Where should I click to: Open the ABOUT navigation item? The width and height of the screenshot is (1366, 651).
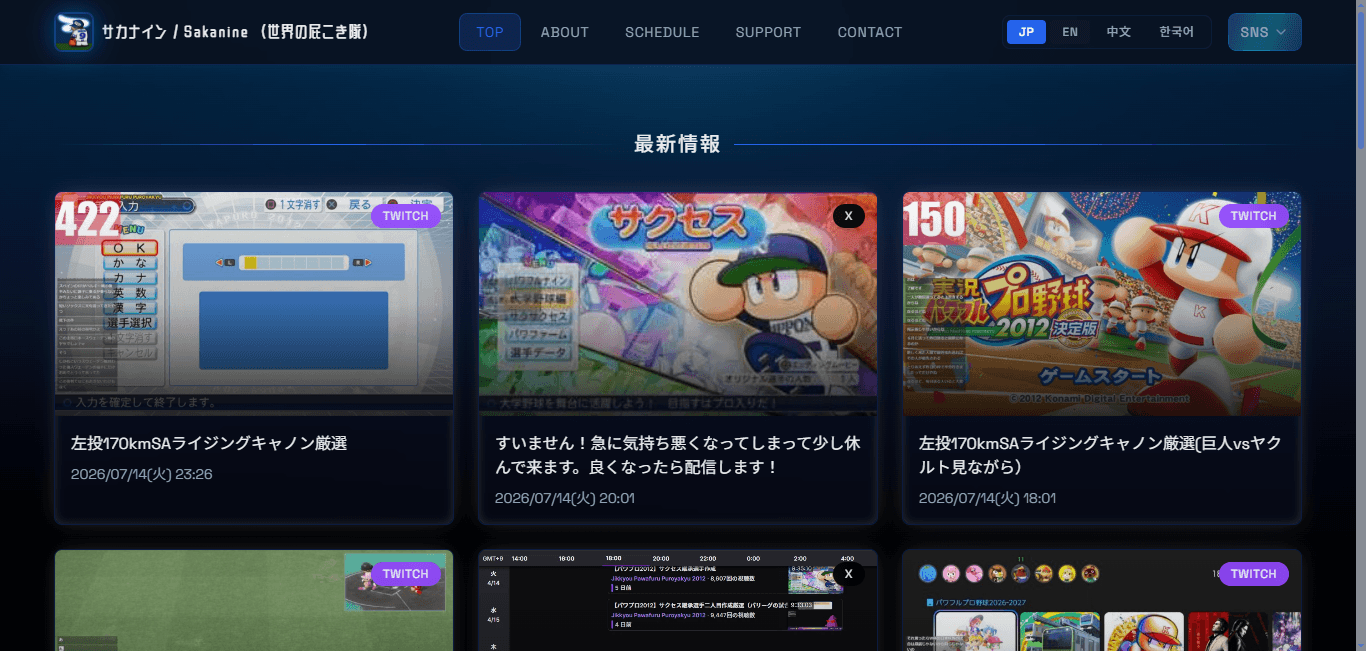[x=565, y=32]
